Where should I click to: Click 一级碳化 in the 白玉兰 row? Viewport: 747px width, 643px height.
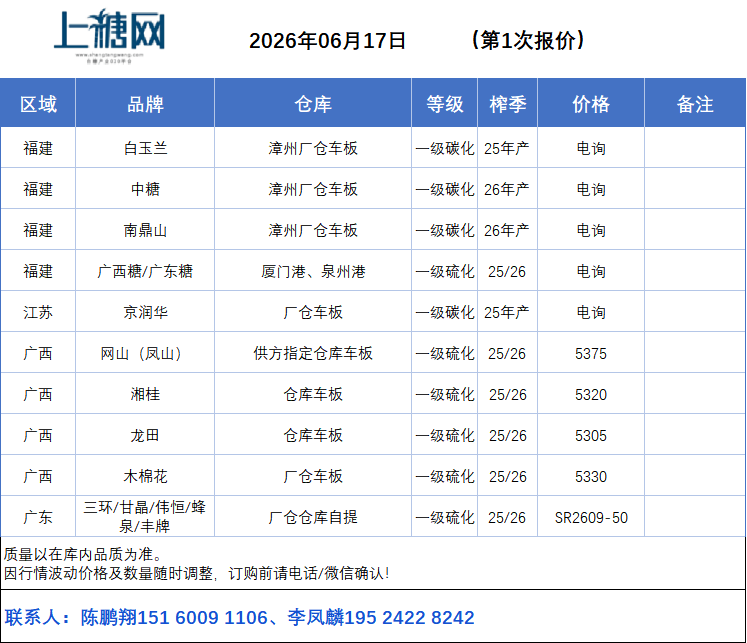tap(444, 148)
